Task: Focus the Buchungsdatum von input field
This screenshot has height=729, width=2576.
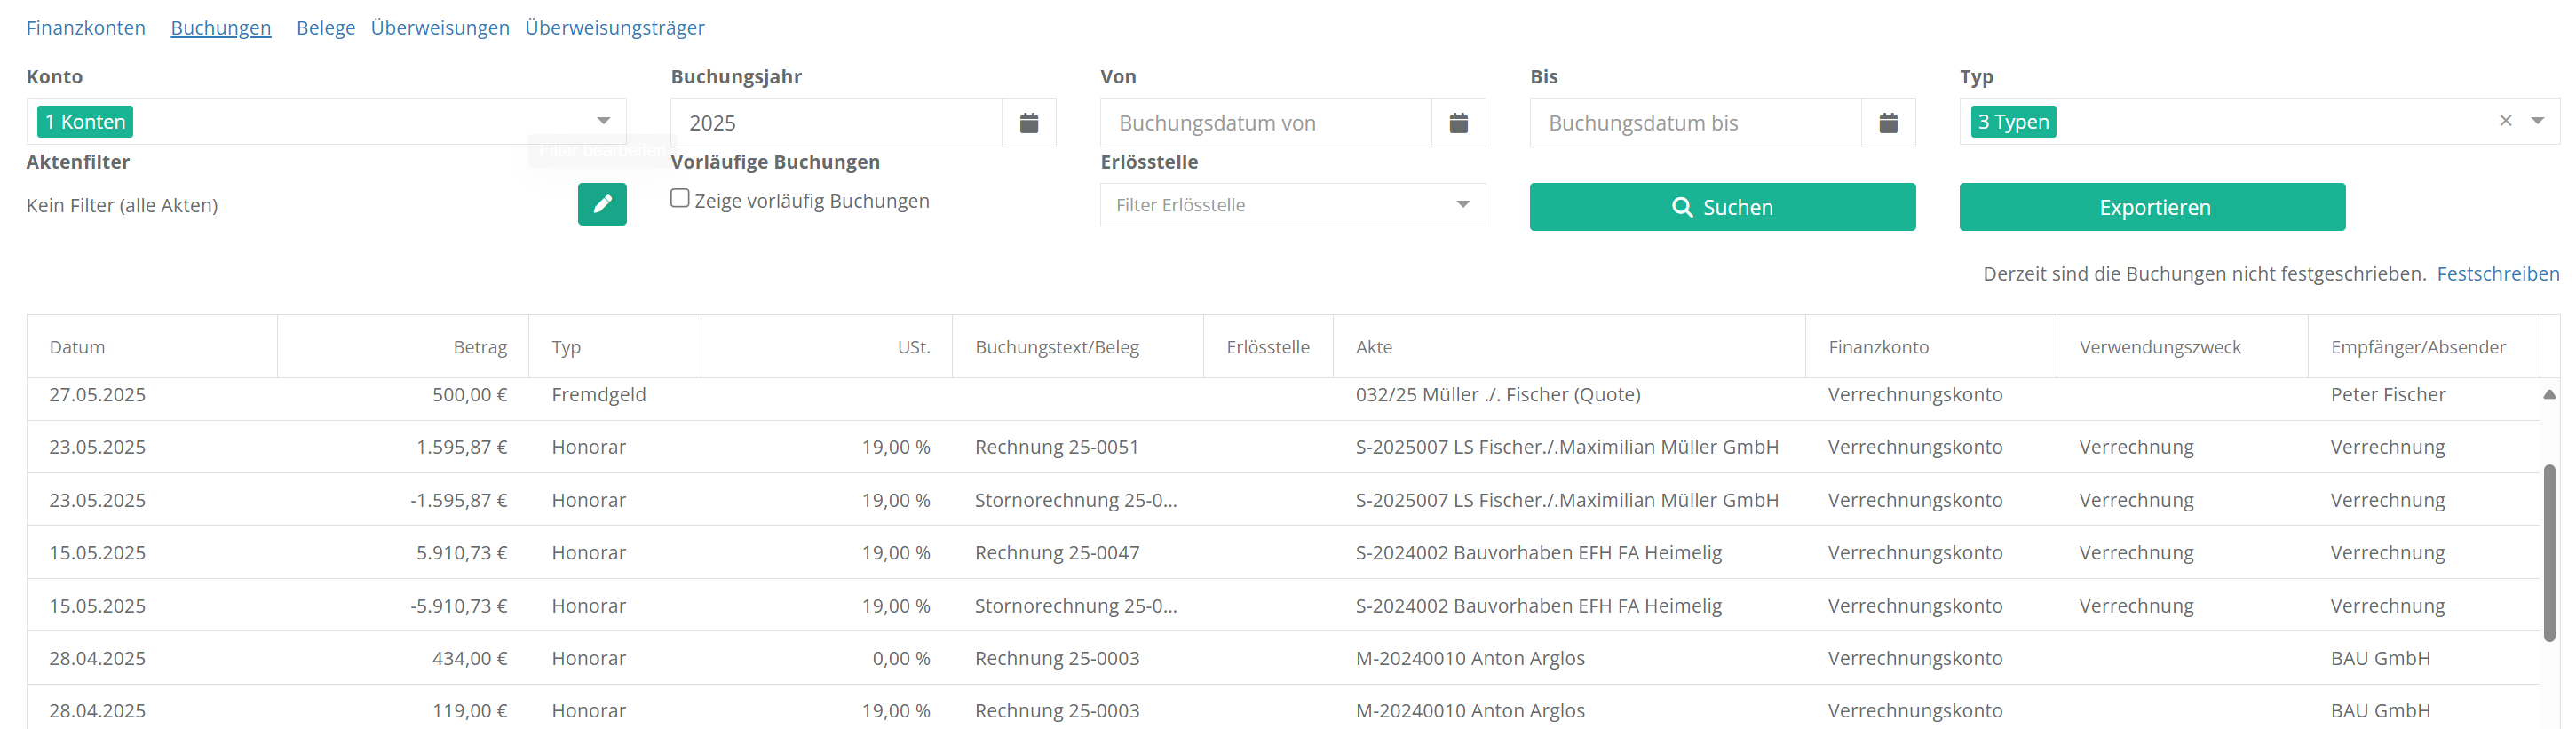Action: [1266, 123]
